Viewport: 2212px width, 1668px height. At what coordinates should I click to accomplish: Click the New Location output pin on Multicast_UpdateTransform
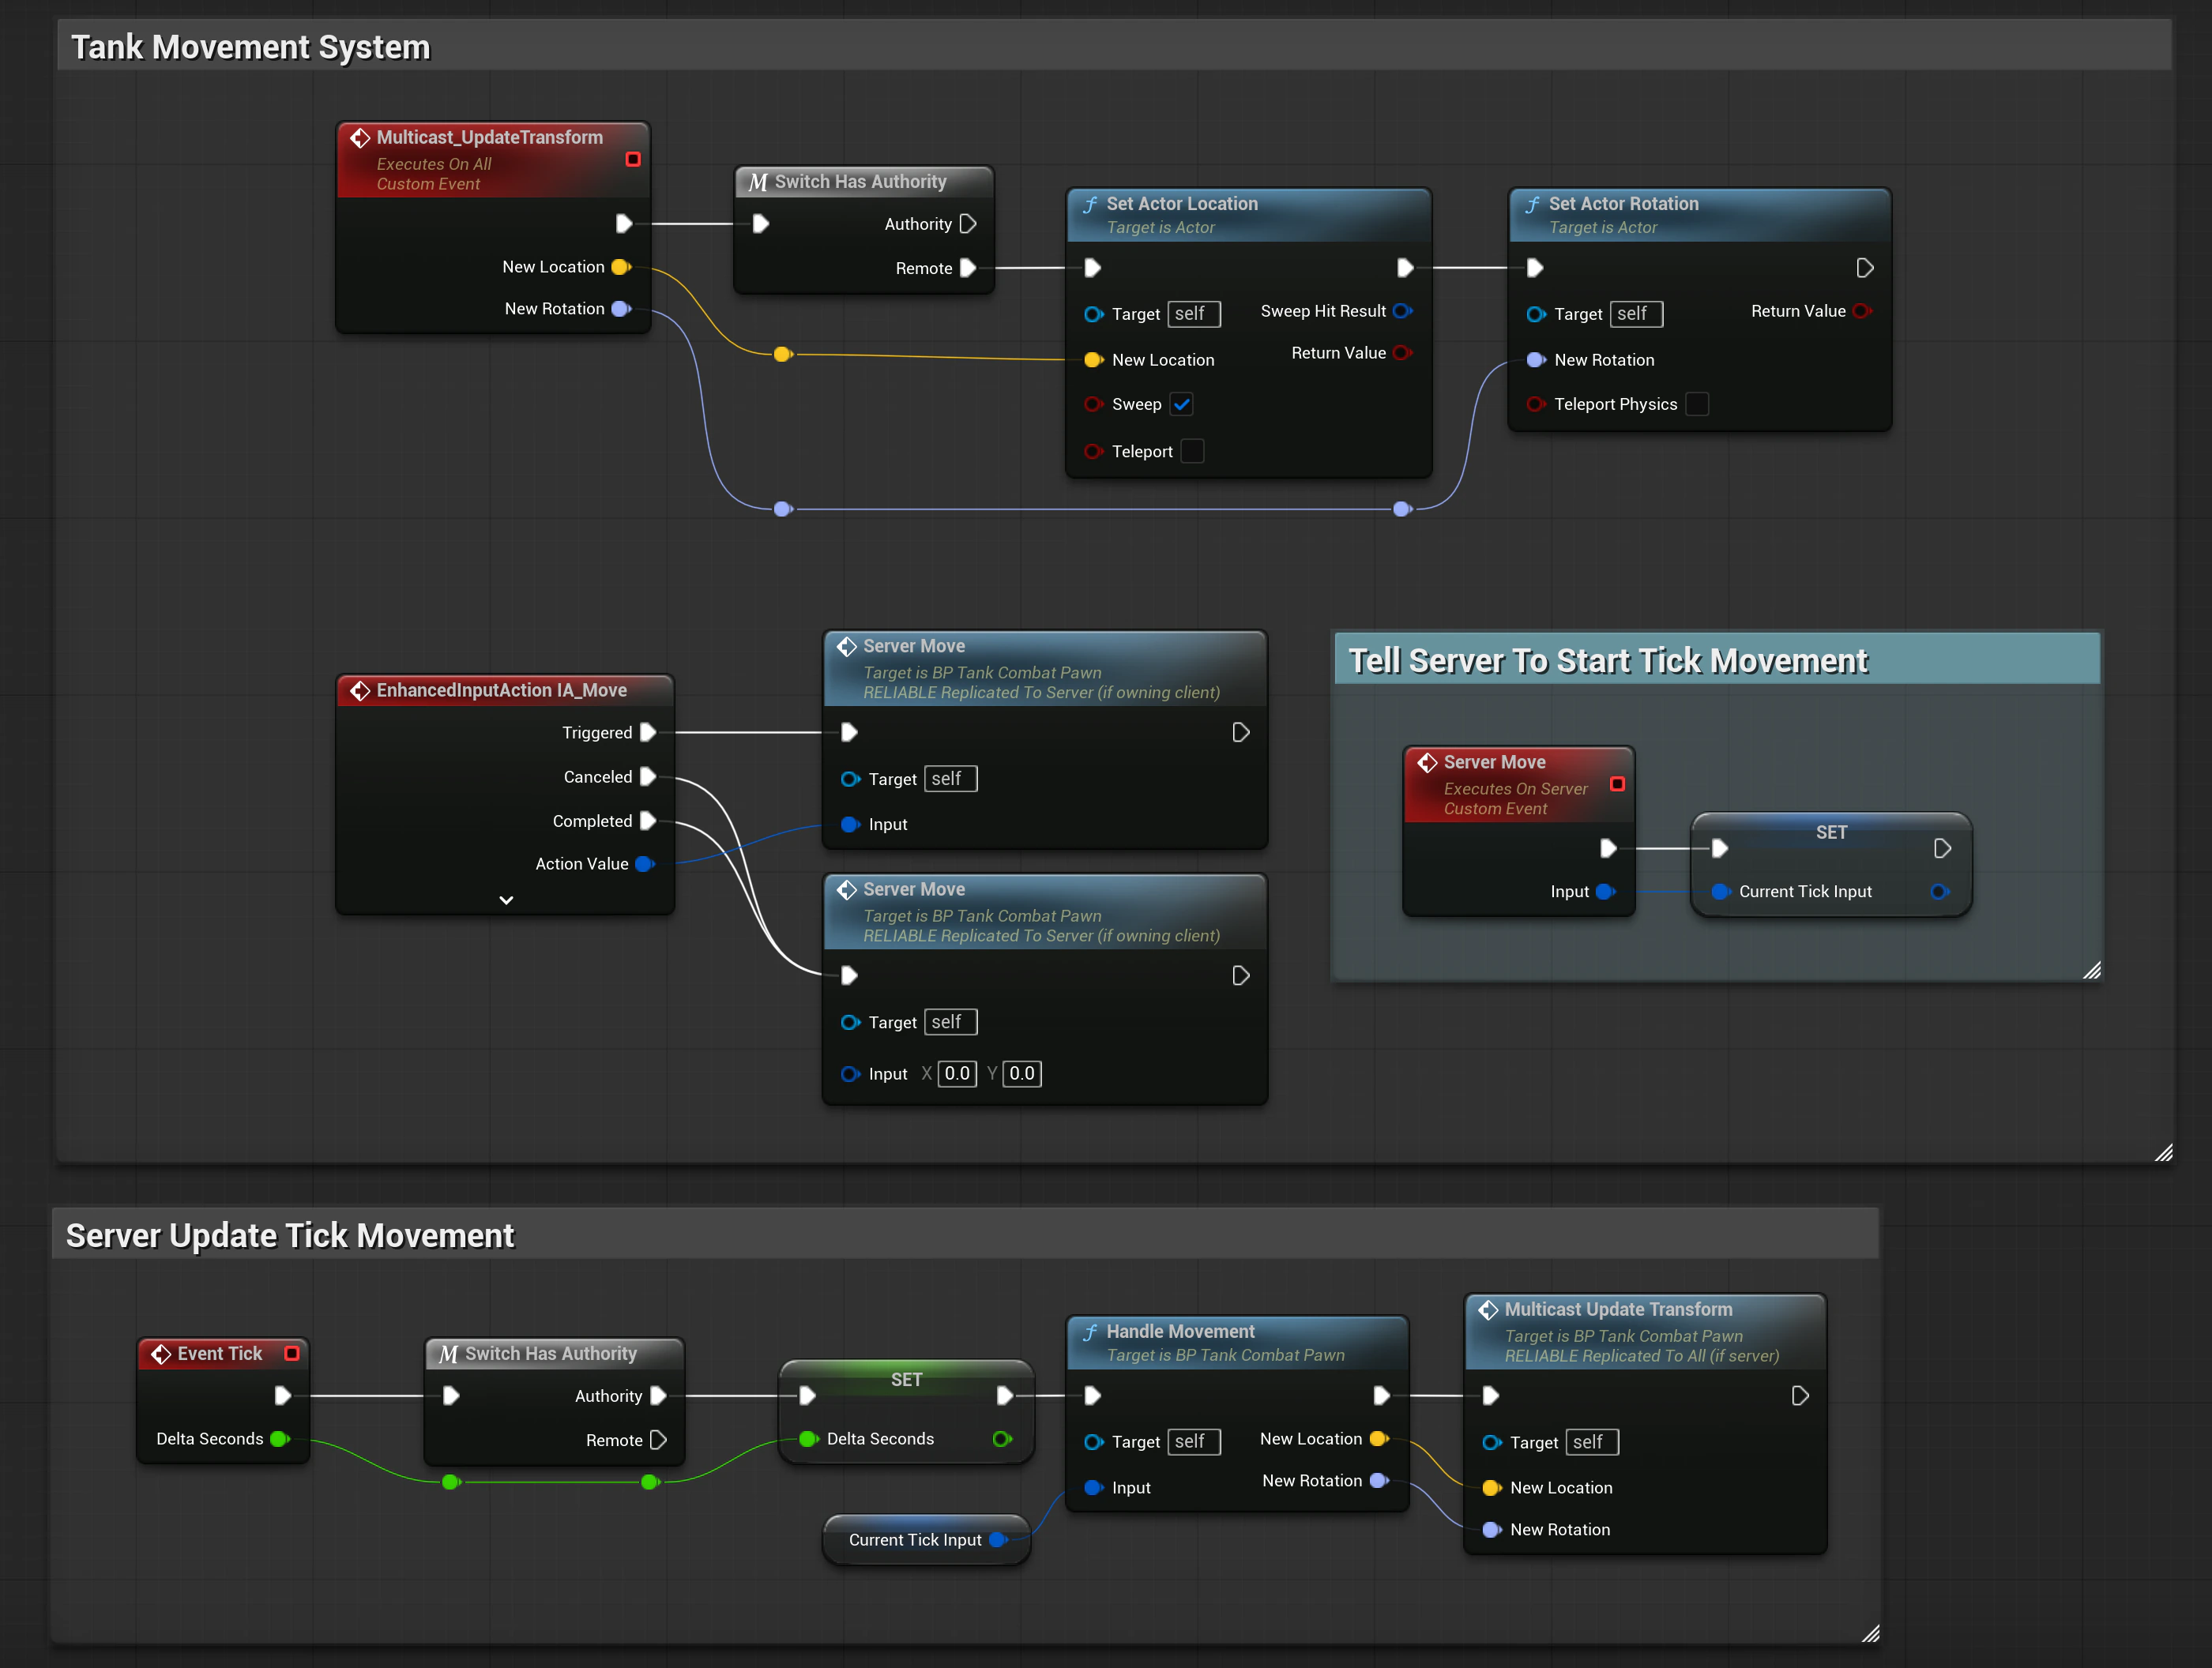(x=621, y=267)
